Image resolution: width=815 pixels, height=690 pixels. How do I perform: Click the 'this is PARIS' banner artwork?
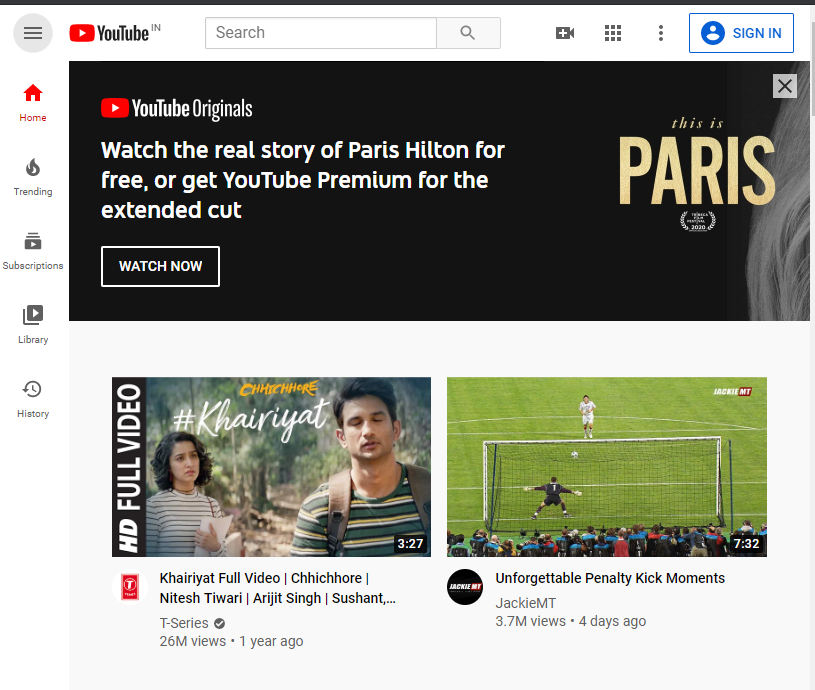click(697, 174)
